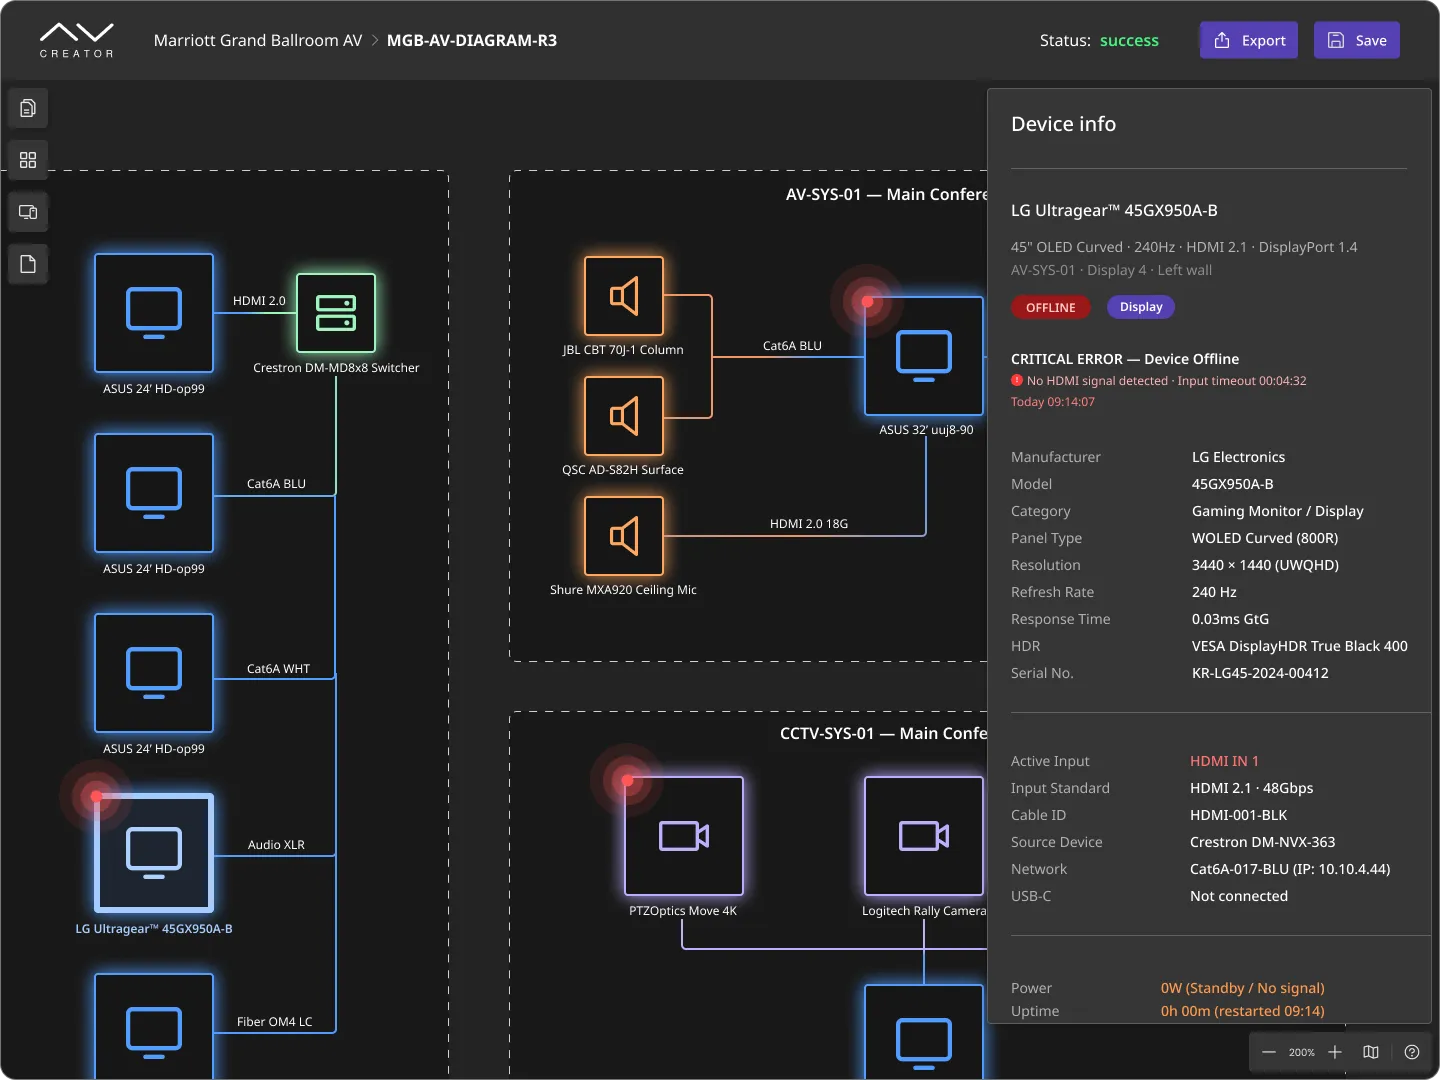Image resolution: width=1440 pixels, height=1080 pixels.
Task: Click the OFFLINE status badge
Action: coord(1051,307)
